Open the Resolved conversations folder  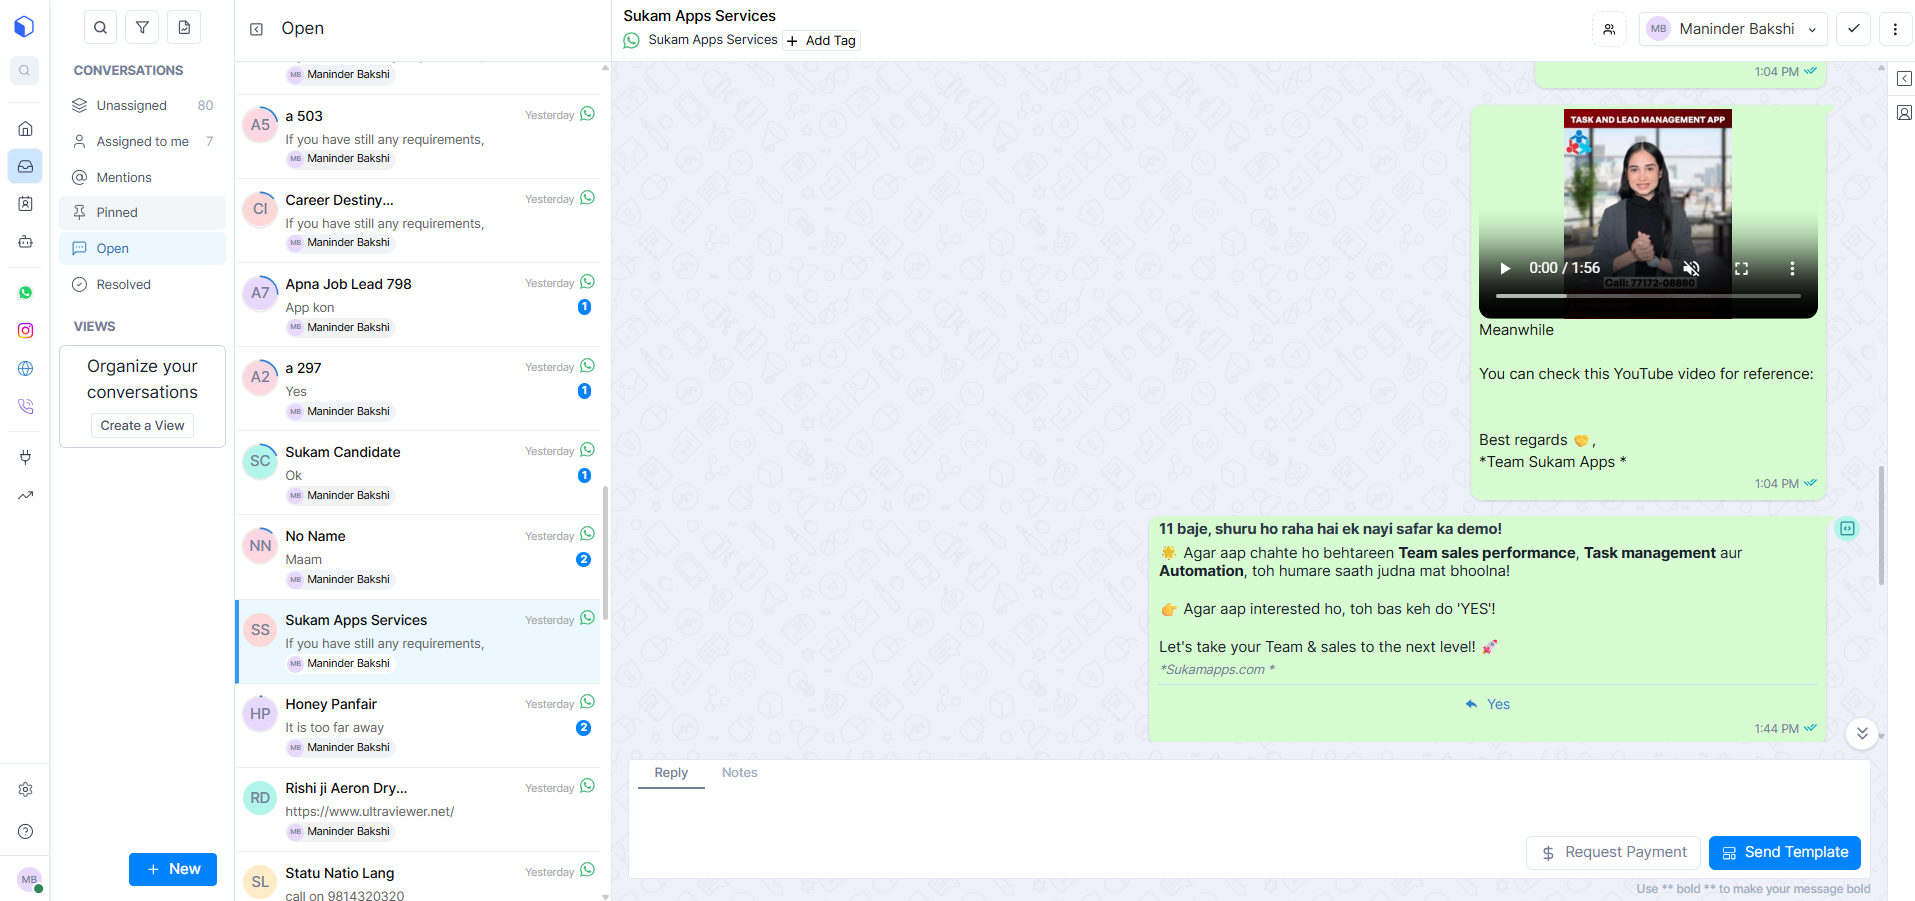(x=142, y=285)
